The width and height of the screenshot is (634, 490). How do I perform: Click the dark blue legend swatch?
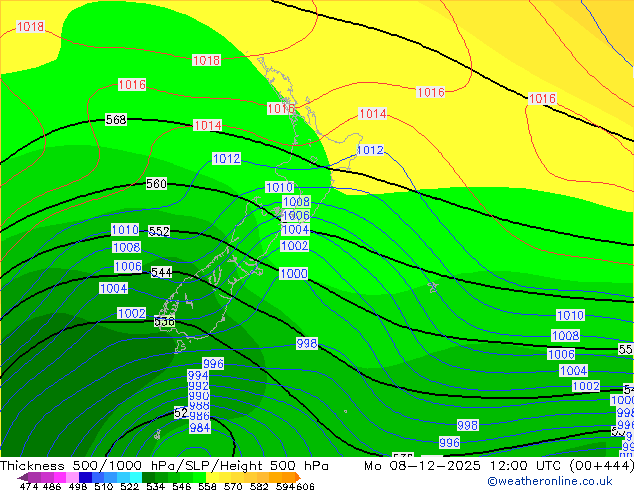(84, 477)
